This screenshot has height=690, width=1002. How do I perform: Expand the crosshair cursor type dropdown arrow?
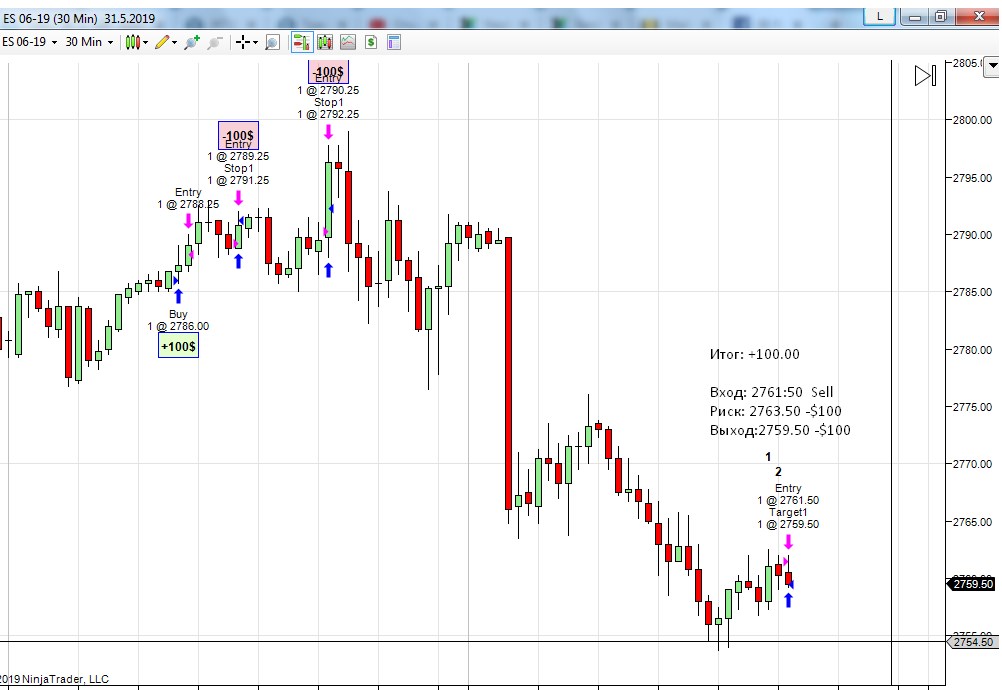point(255,43)
